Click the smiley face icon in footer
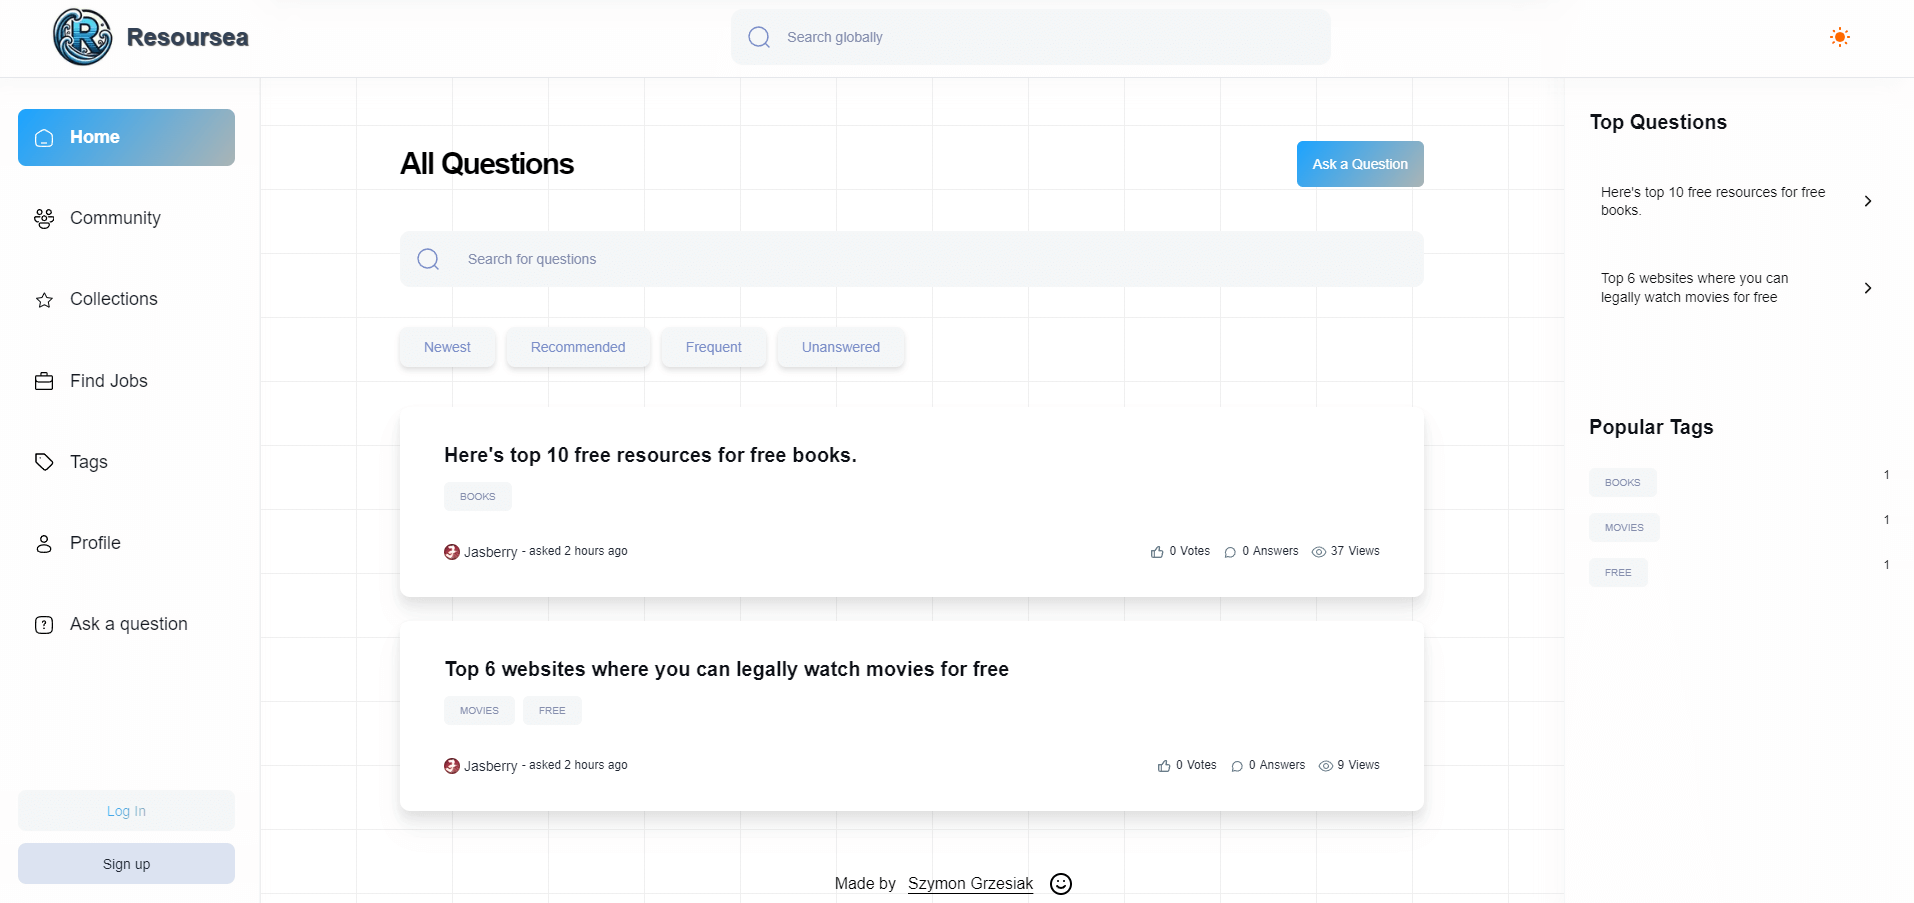This screenshot has width=1914, height=903. 1061,884
